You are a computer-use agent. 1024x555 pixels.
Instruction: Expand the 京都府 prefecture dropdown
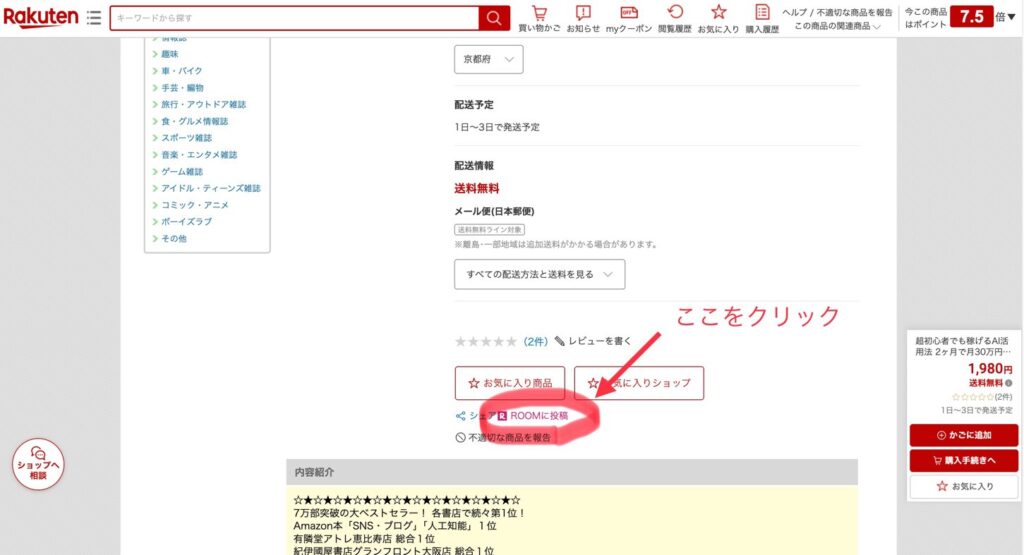[488, 60]
